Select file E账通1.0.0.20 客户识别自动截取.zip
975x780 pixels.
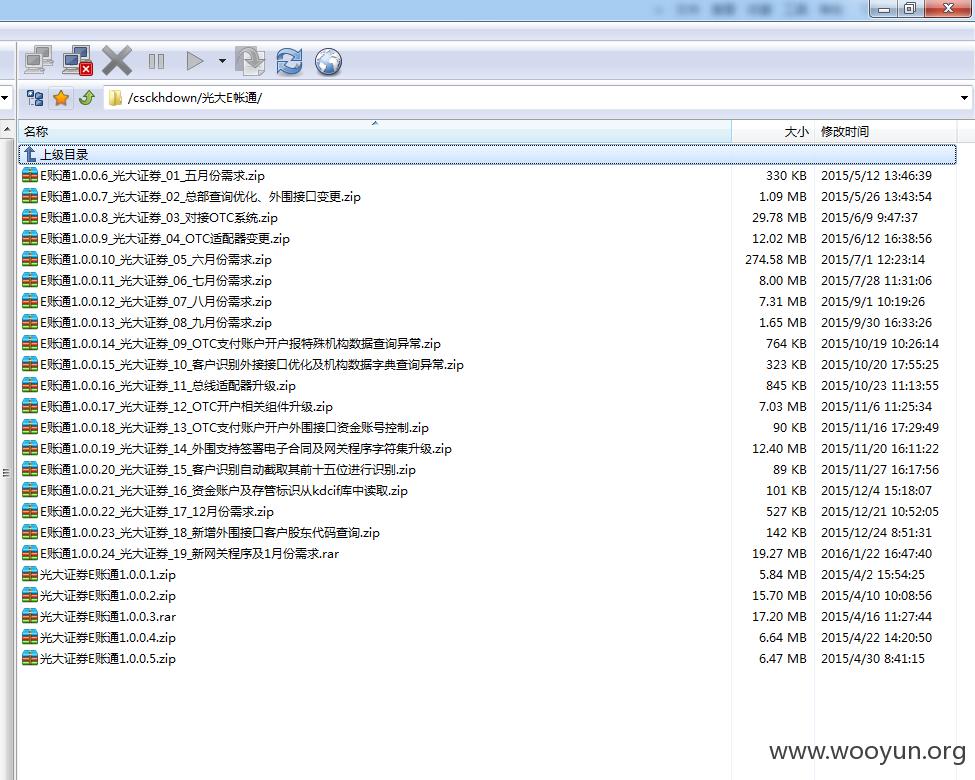coord(219,470)
